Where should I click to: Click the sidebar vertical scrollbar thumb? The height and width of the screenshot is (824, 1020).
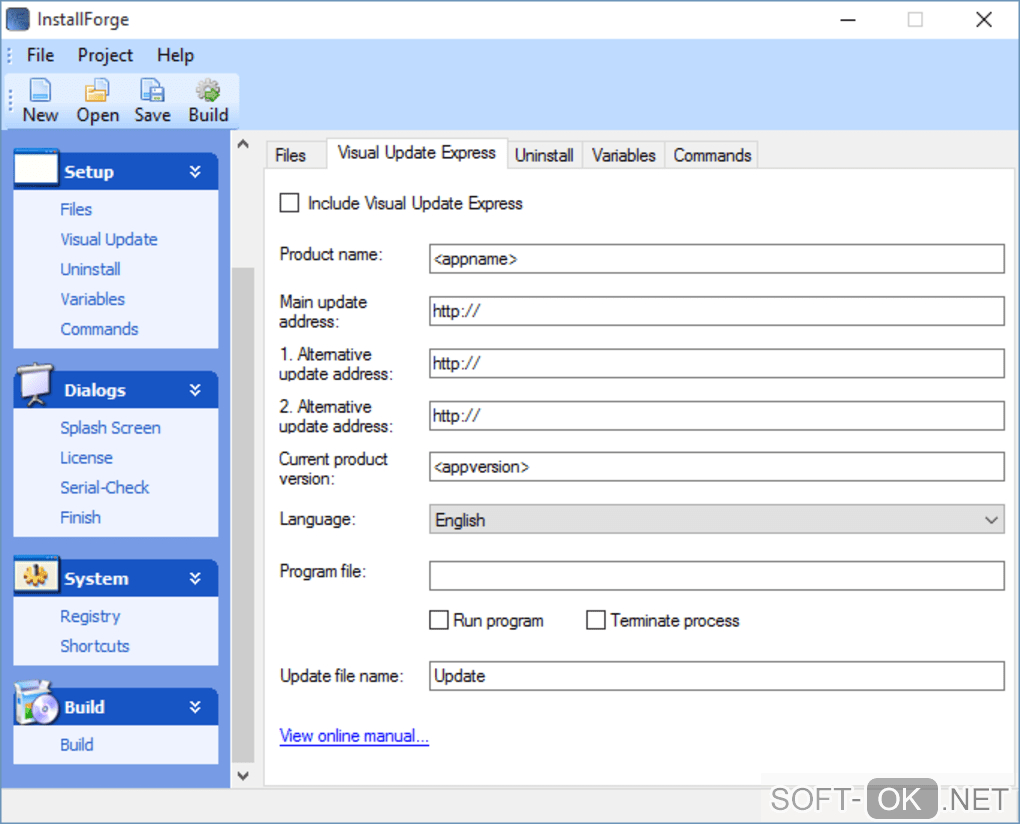243,515
